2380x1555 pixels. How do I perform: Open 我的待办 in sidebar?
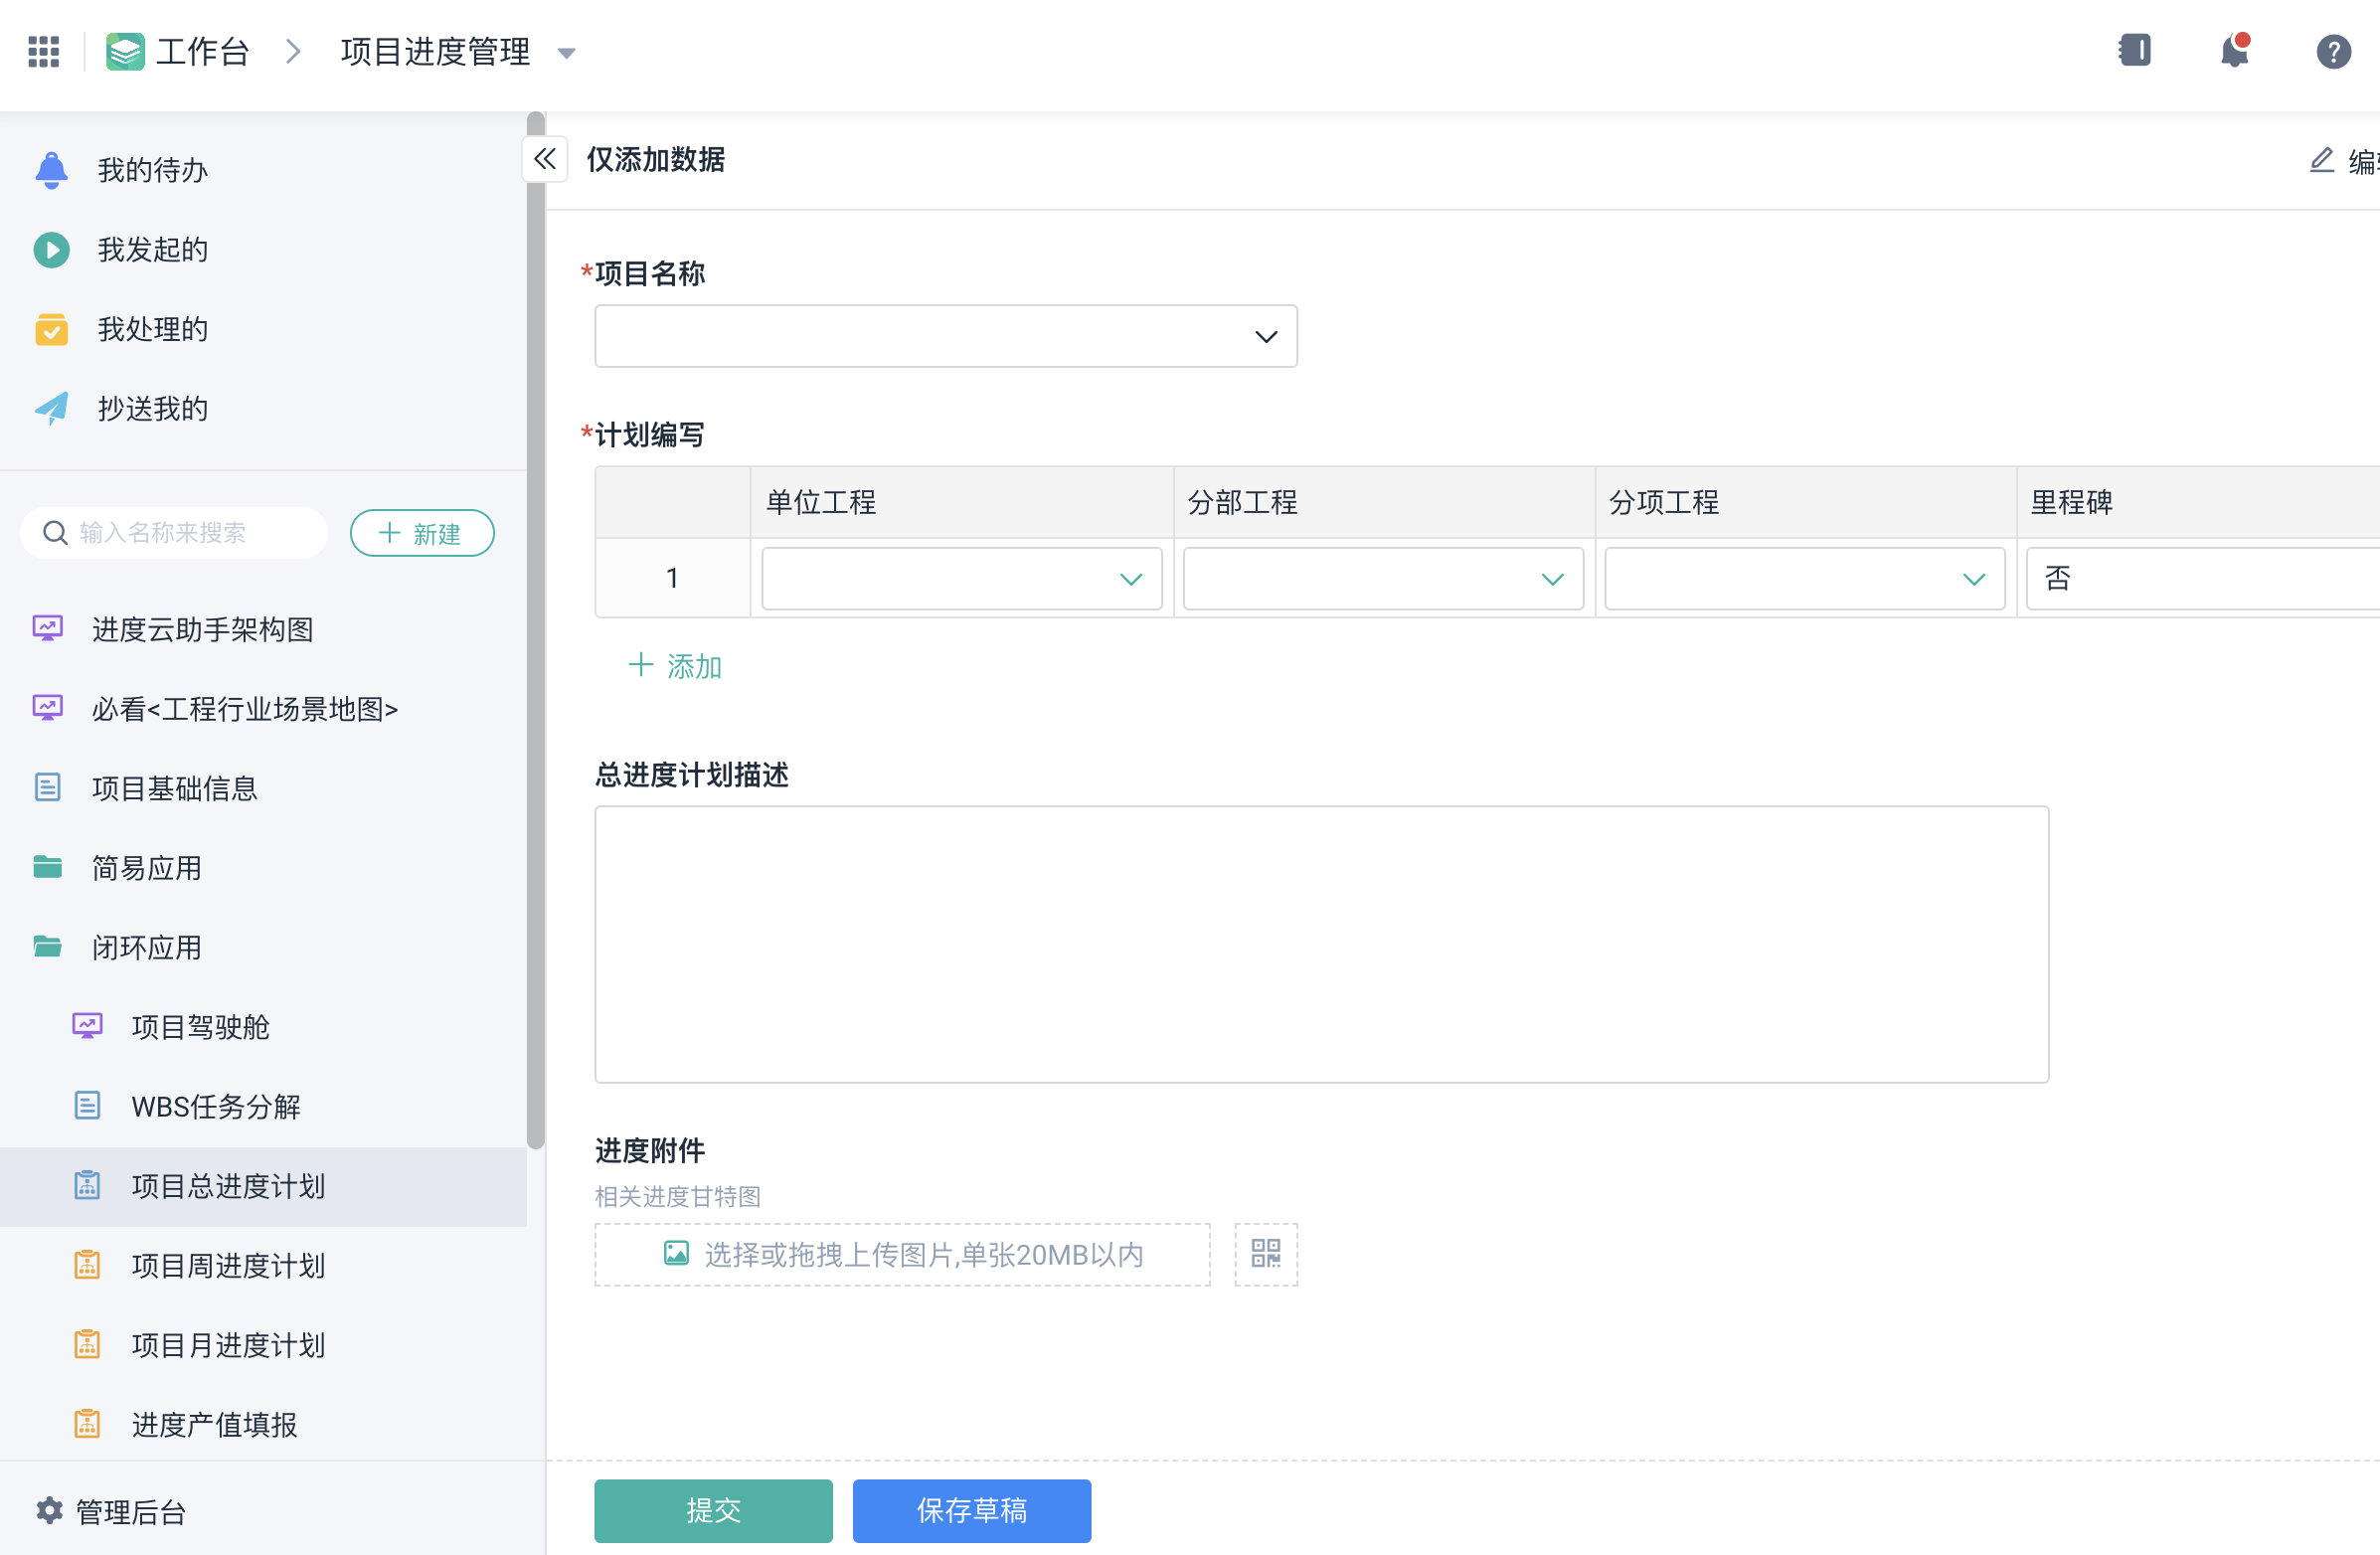(x=152, y=170)
